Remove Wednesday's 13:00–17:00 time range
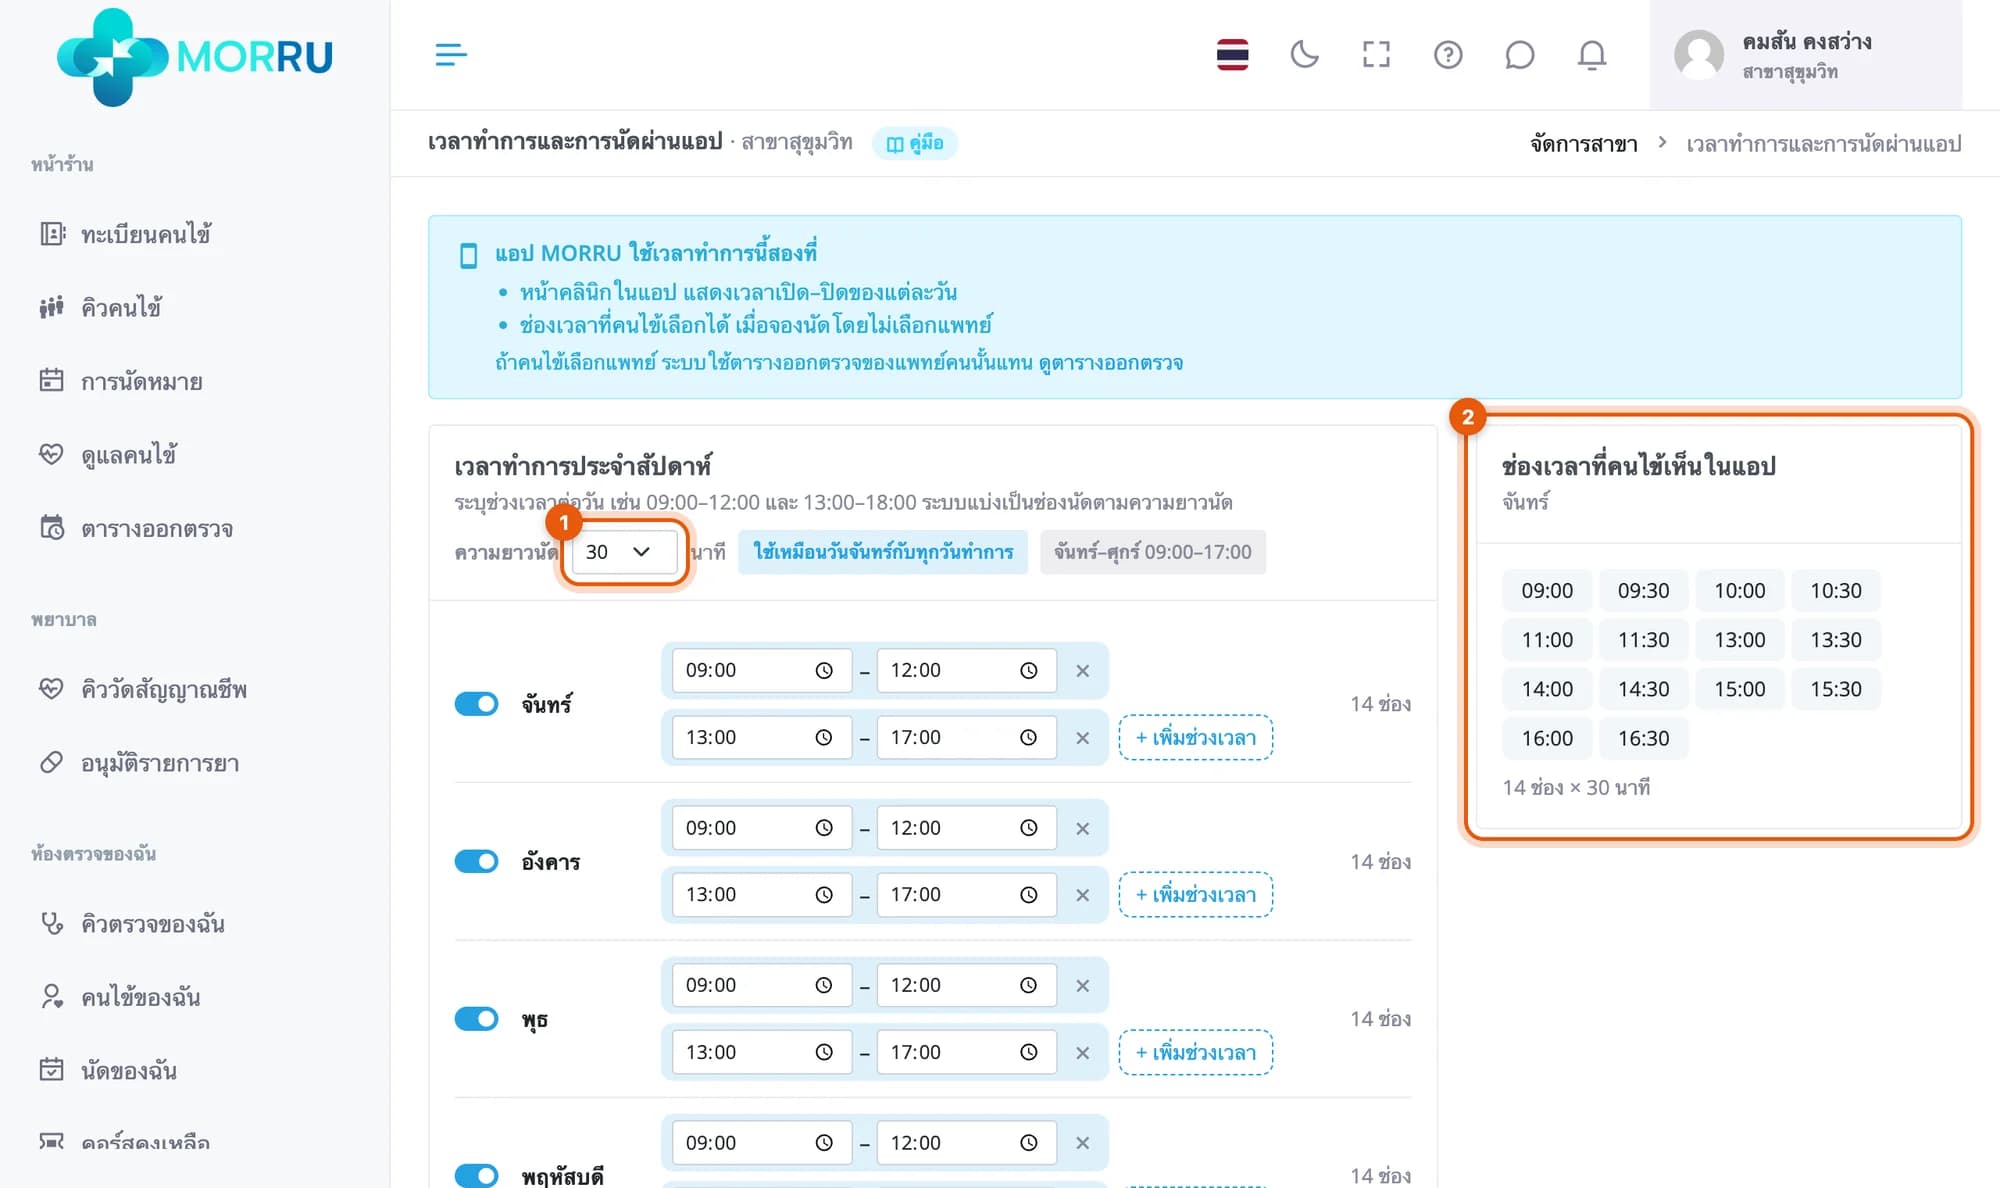Image resolution: width=2000 pixels, height=1188 pixels. tap(1082, 1052)
